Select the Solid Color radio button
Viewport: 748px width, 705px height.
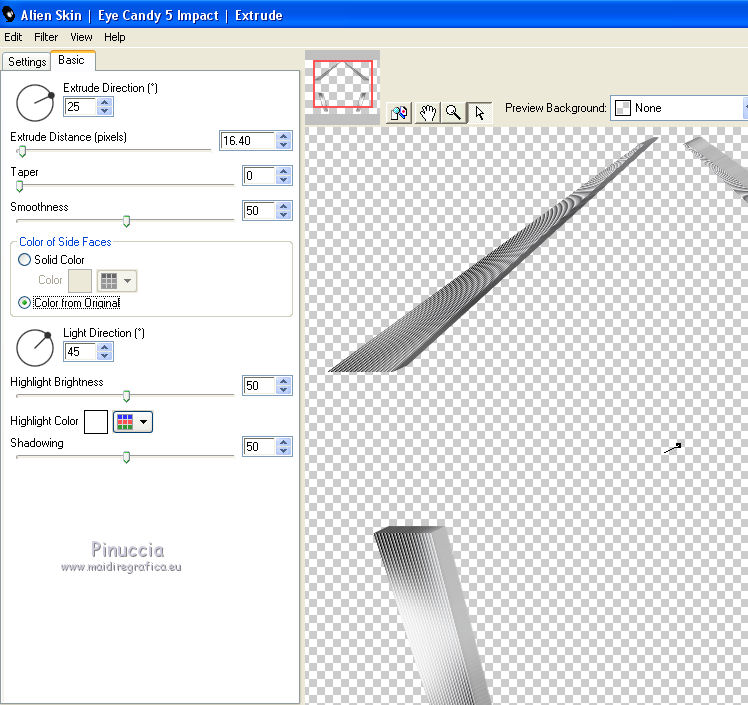[24, 259]
